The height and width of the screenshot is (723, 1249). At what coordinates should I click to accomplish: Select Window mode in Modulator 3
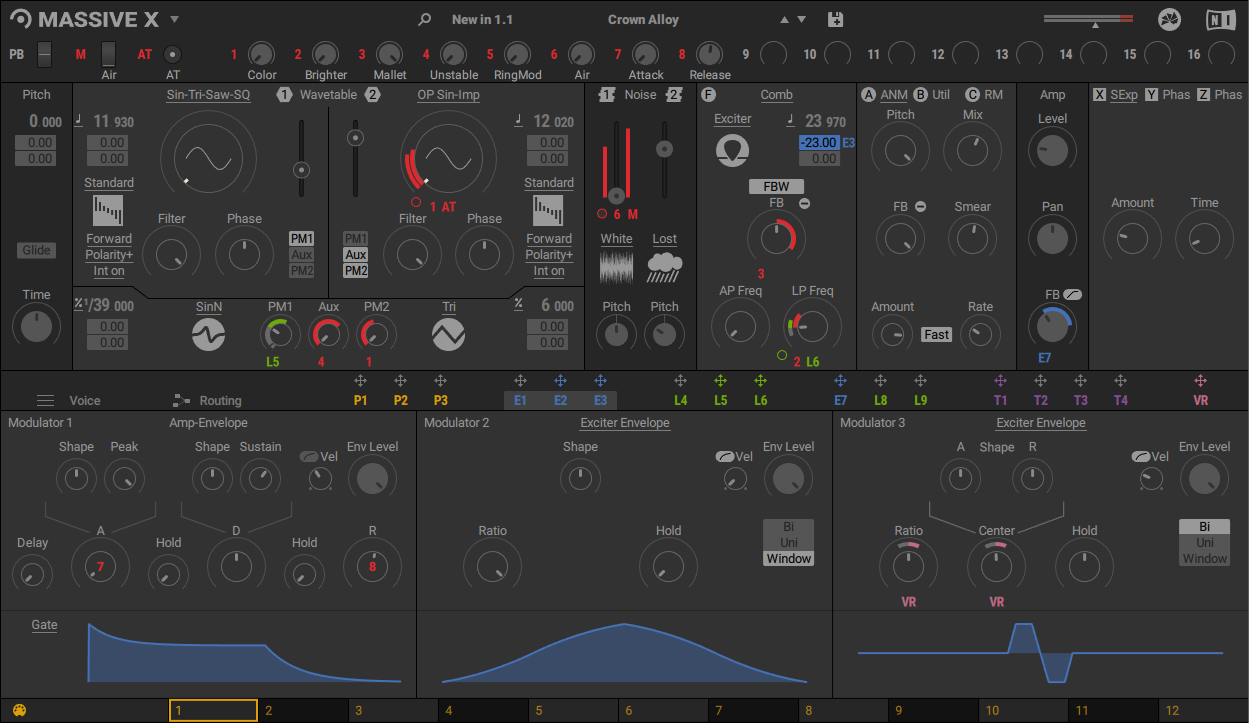[1205, 559]
